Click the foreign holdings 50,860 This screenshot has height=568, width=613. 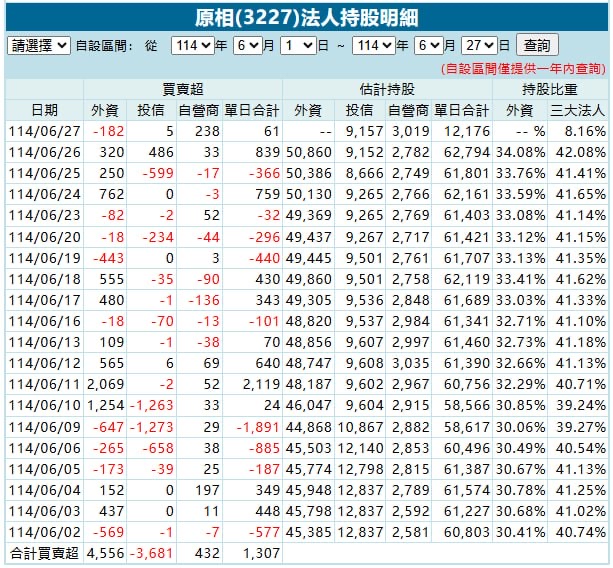pos(309,152)
